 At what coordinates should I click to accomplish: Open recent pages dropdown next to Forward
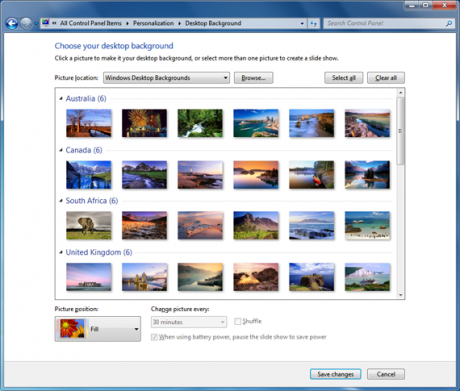pyautogui.click(x=36, y=24)
